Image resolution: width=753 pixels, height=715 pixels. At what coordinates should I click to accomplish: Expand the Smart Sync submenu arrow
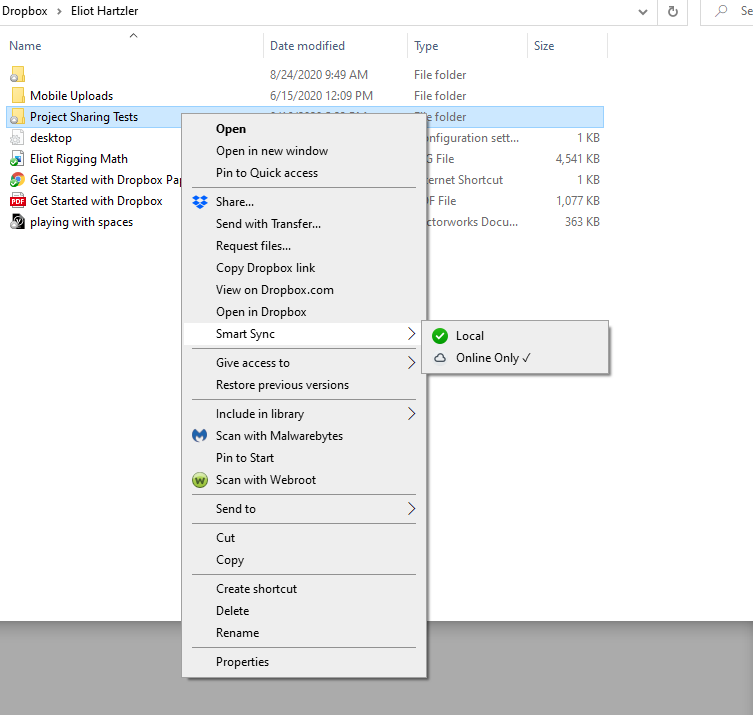click(x=410, y=334)
